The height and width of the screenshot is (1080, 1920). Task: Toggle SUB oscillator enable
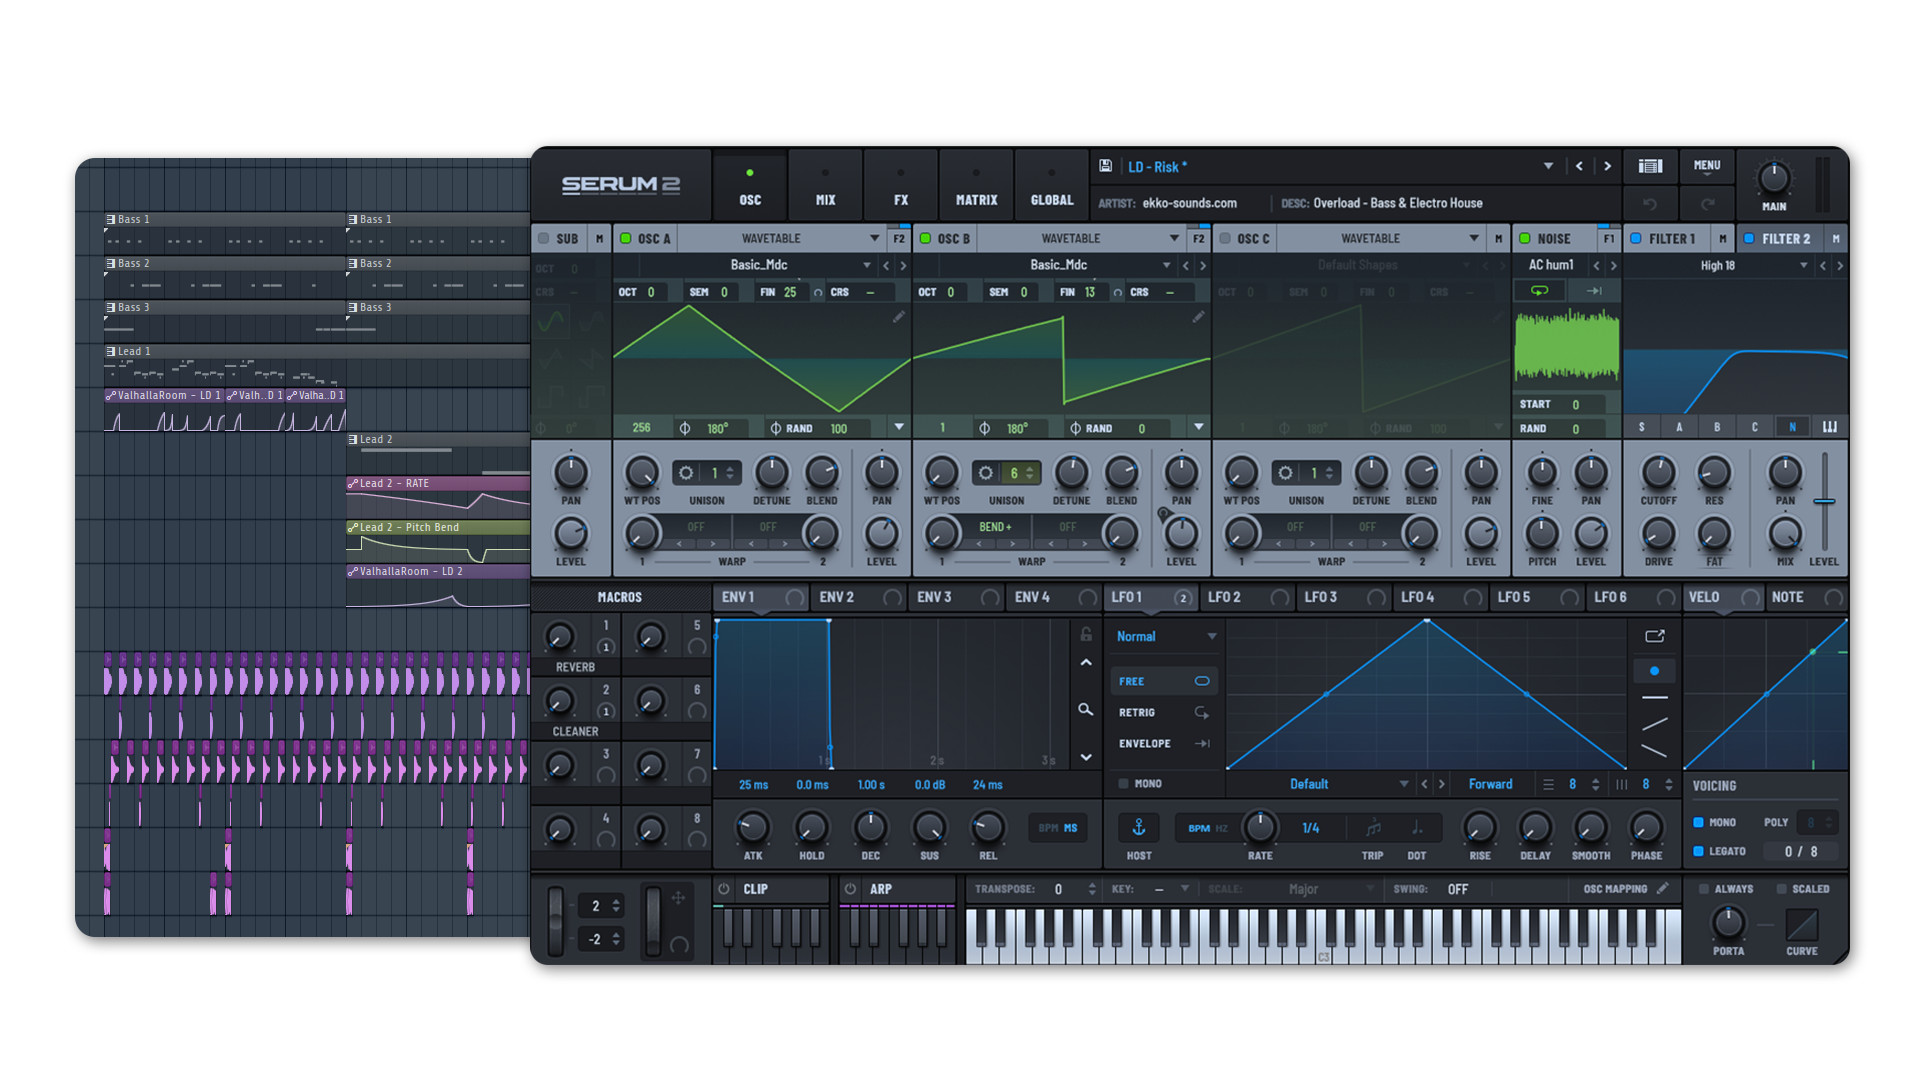[544, 238]
